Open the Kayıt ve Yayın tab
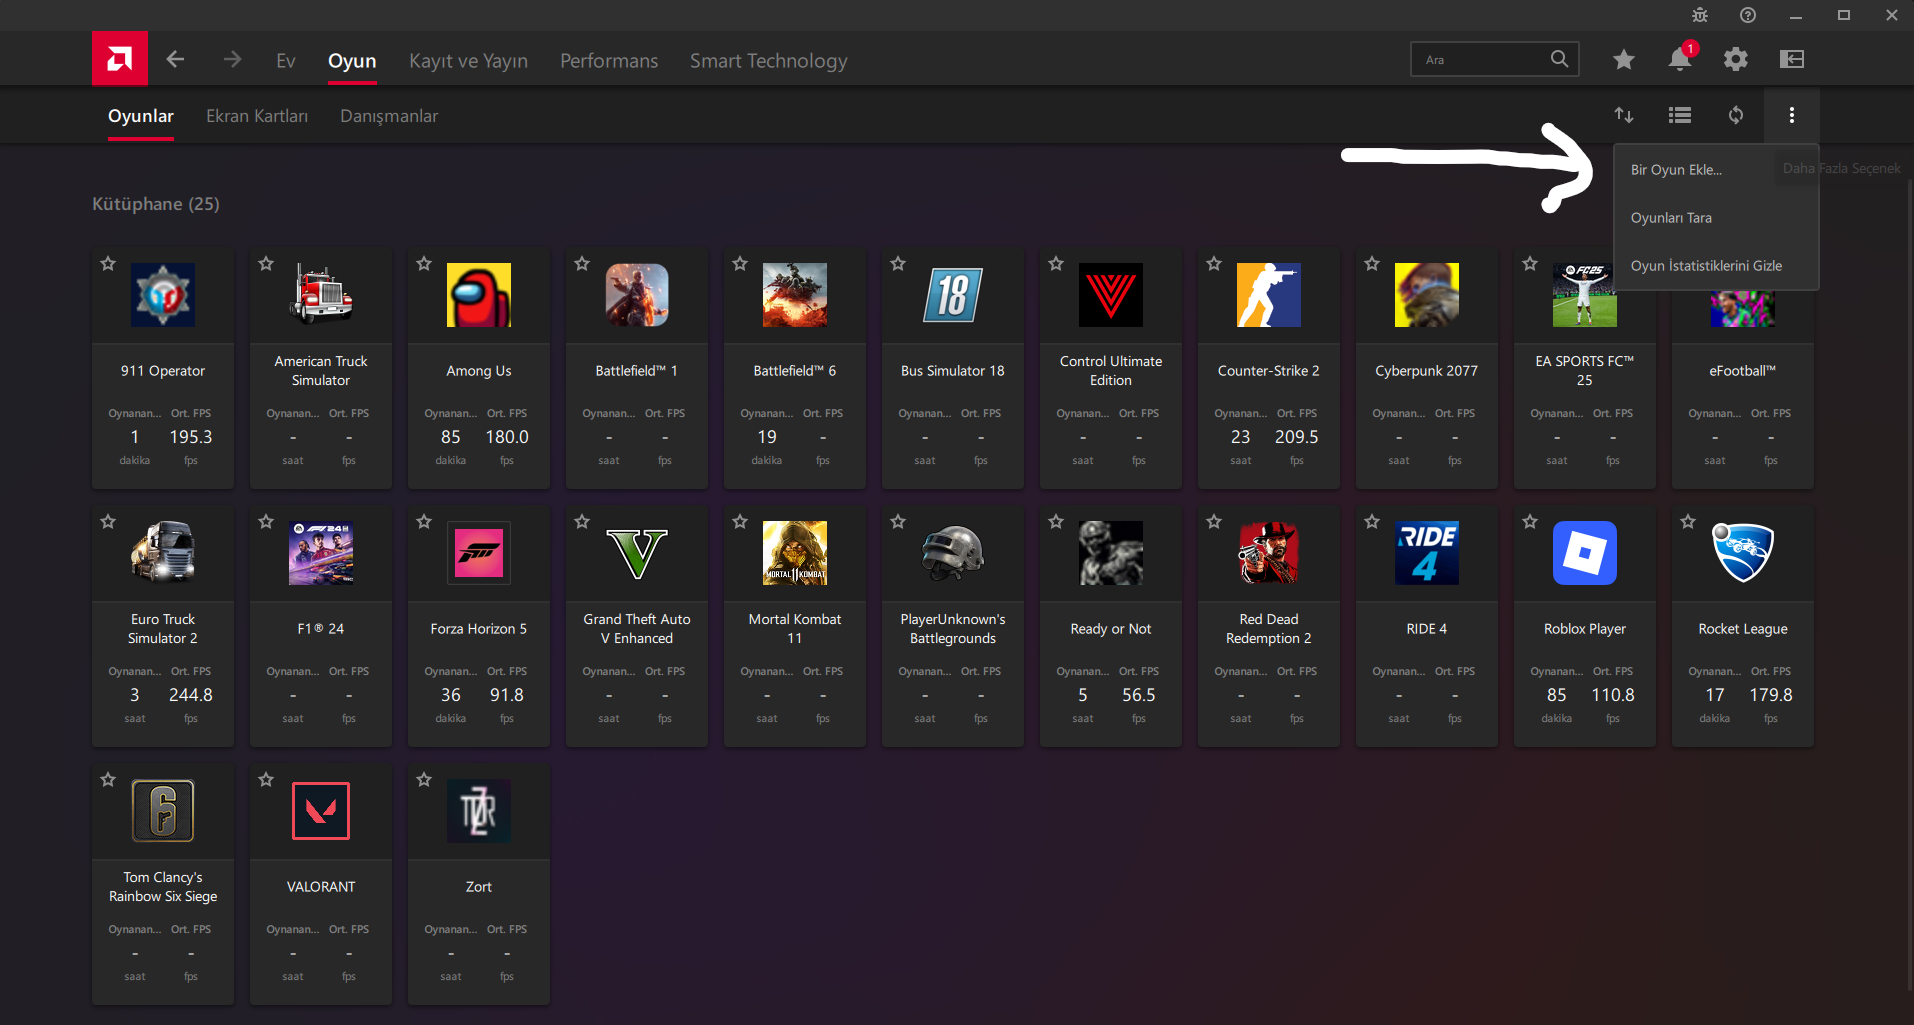 pyautogui.click(x=468, y=61)
